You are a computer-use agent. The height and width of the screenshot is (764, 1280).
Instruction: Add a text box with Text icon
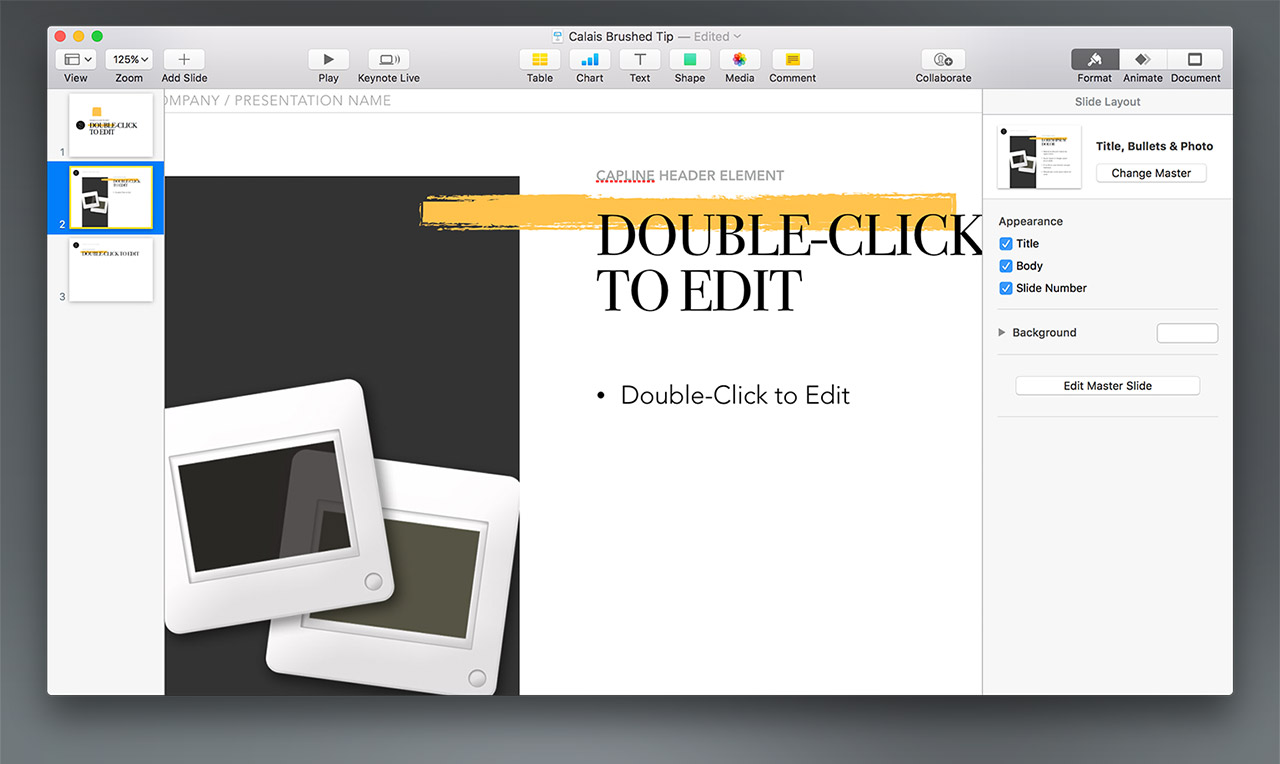[640, 60]
